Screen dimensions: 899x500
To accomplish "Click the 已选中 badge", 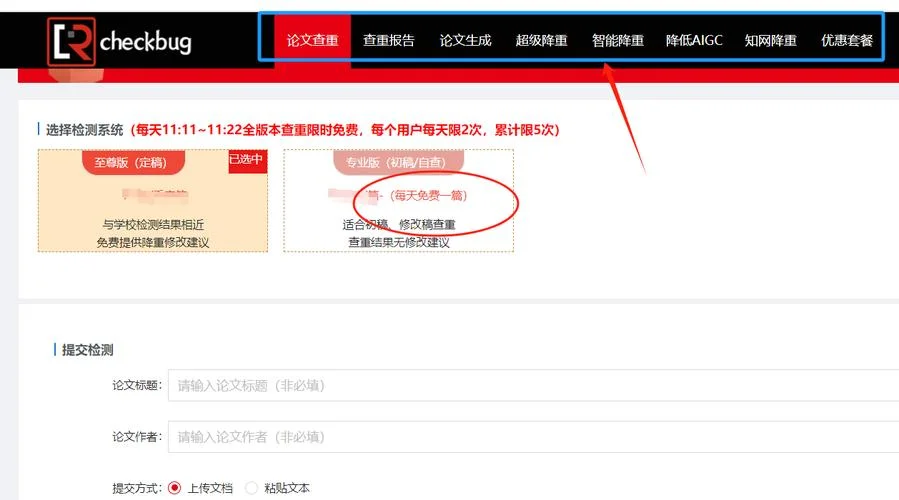I will pos(247,161).
